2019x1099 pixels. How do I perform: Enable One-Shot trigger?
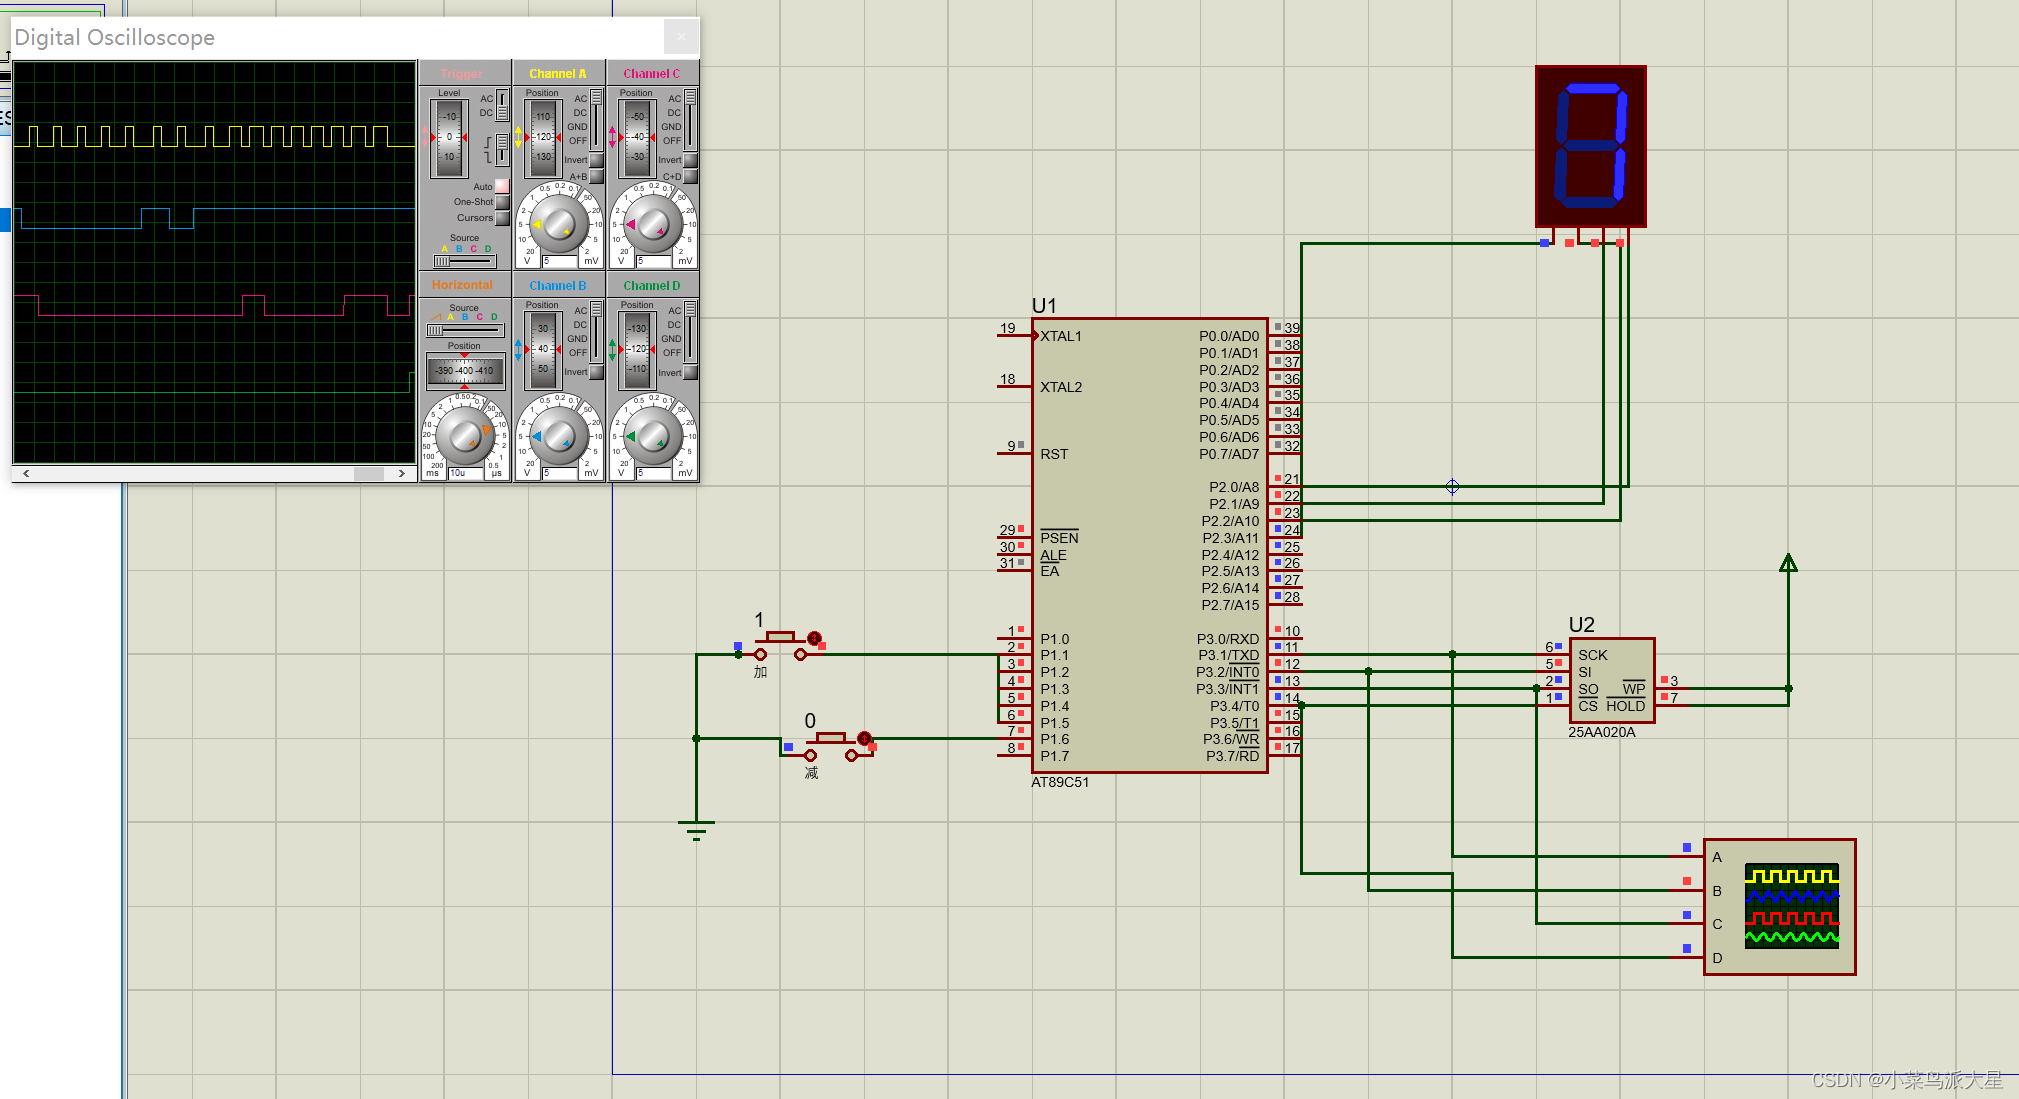(502, 202)
